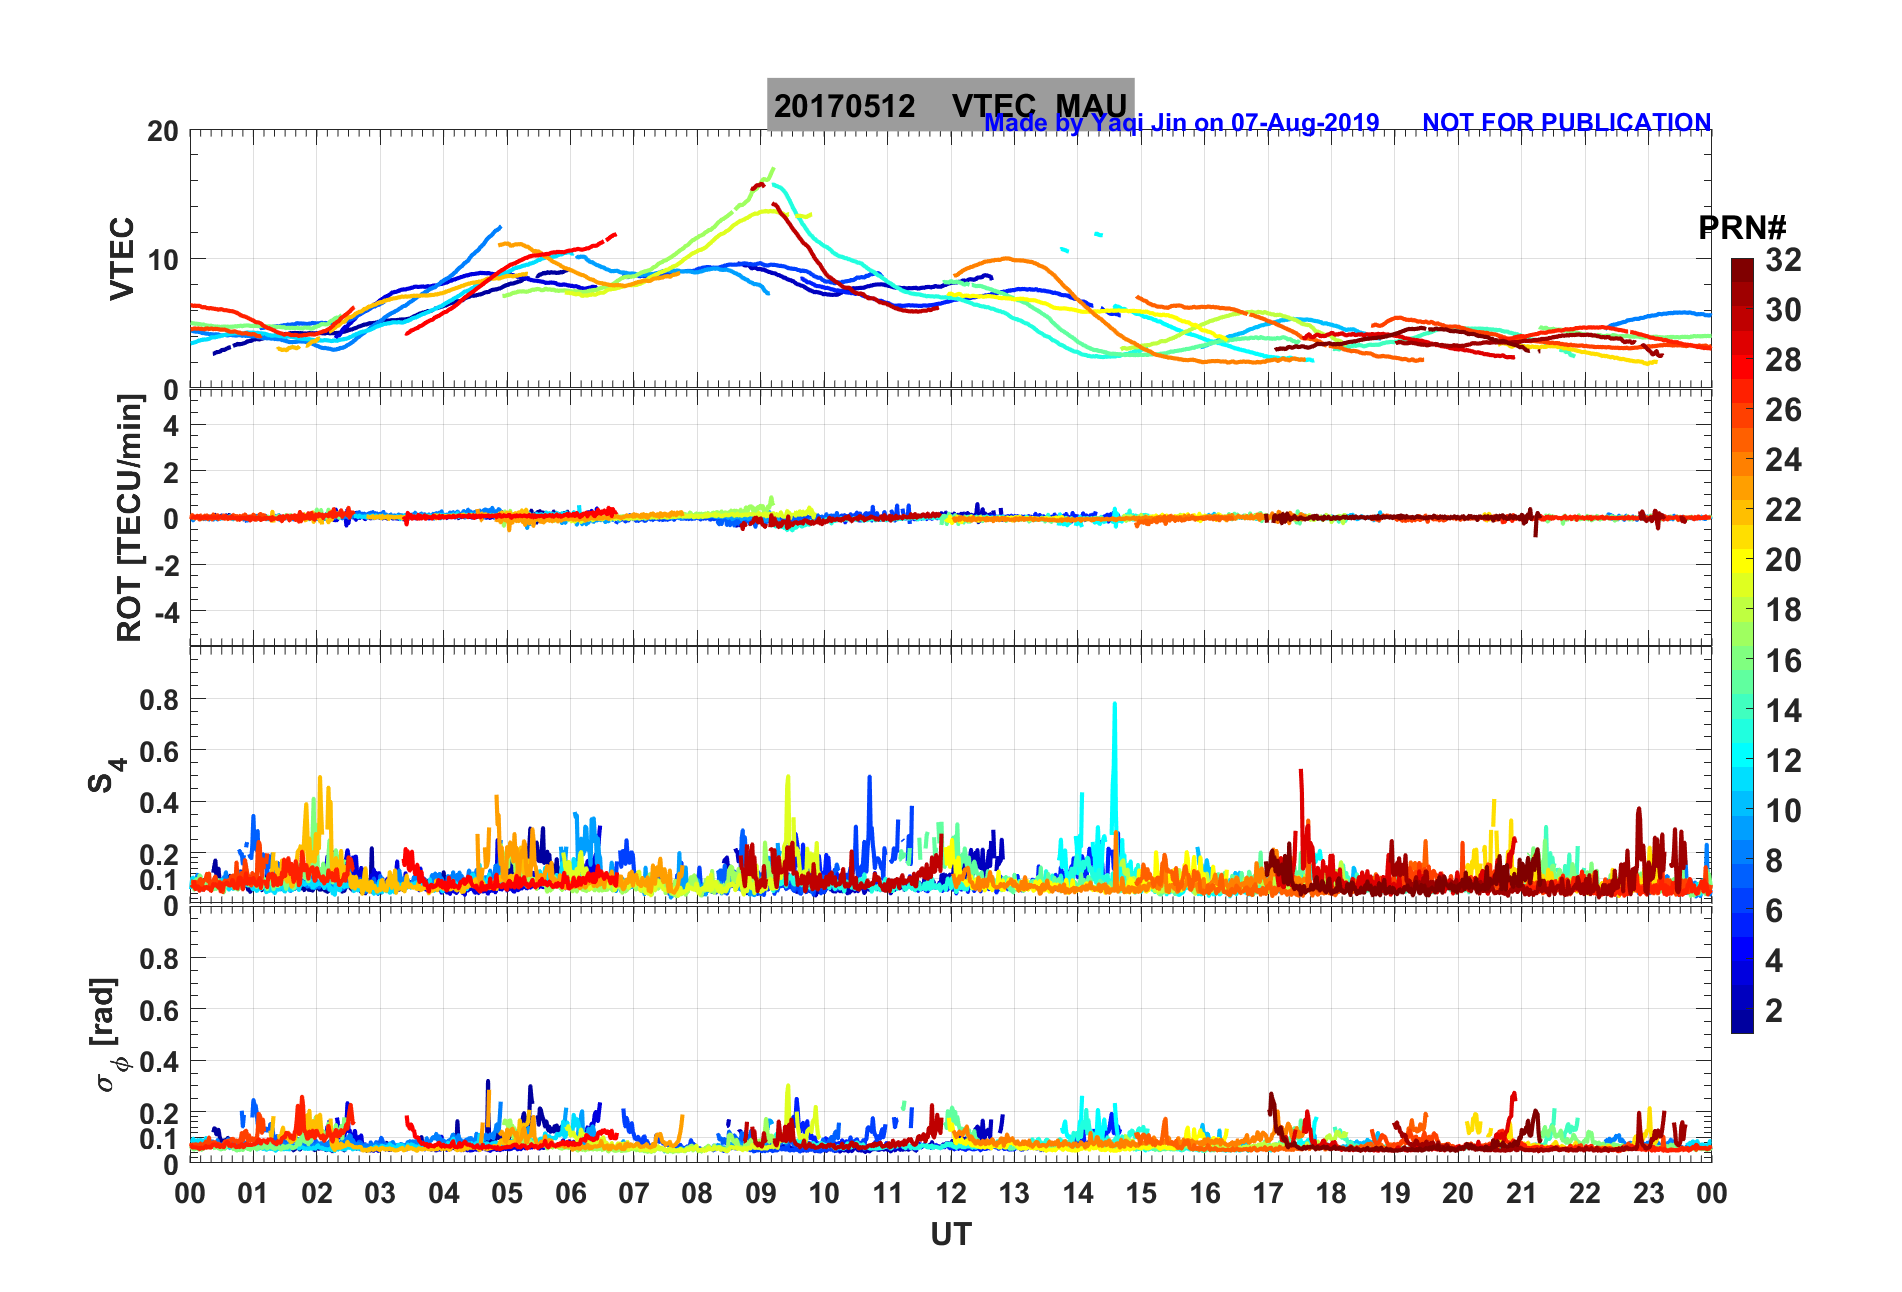Click x-axis tick label 12
This screenshot has width=1902, height=1292.
click(950, 1193)
